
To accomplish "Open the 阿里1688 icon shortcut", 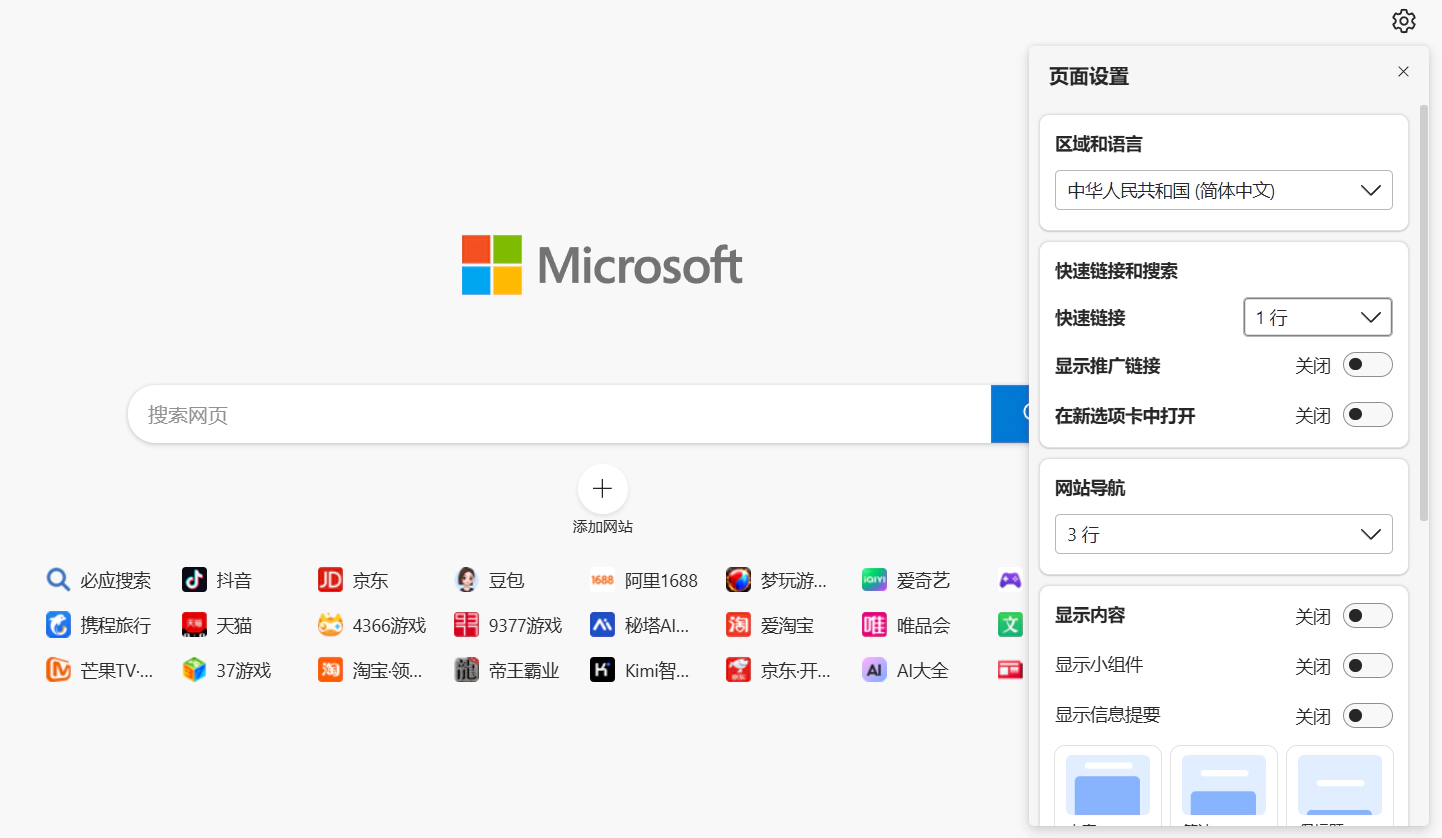I will (x=602, y=580).
